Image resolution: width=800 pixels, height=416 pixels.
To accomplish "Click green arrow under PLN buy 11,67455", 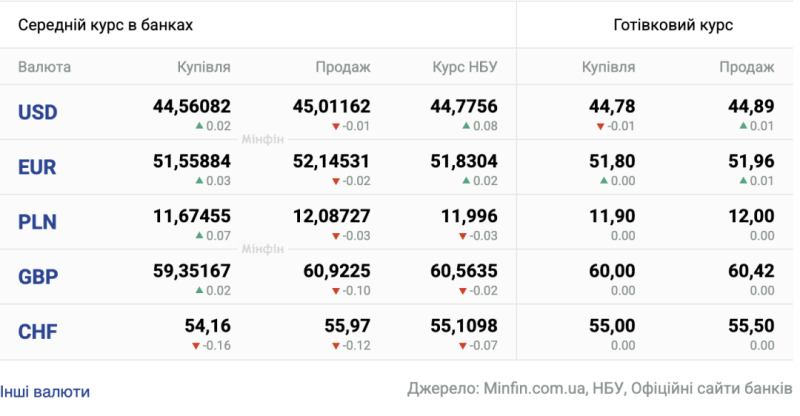I will click(x=199, y=235).
